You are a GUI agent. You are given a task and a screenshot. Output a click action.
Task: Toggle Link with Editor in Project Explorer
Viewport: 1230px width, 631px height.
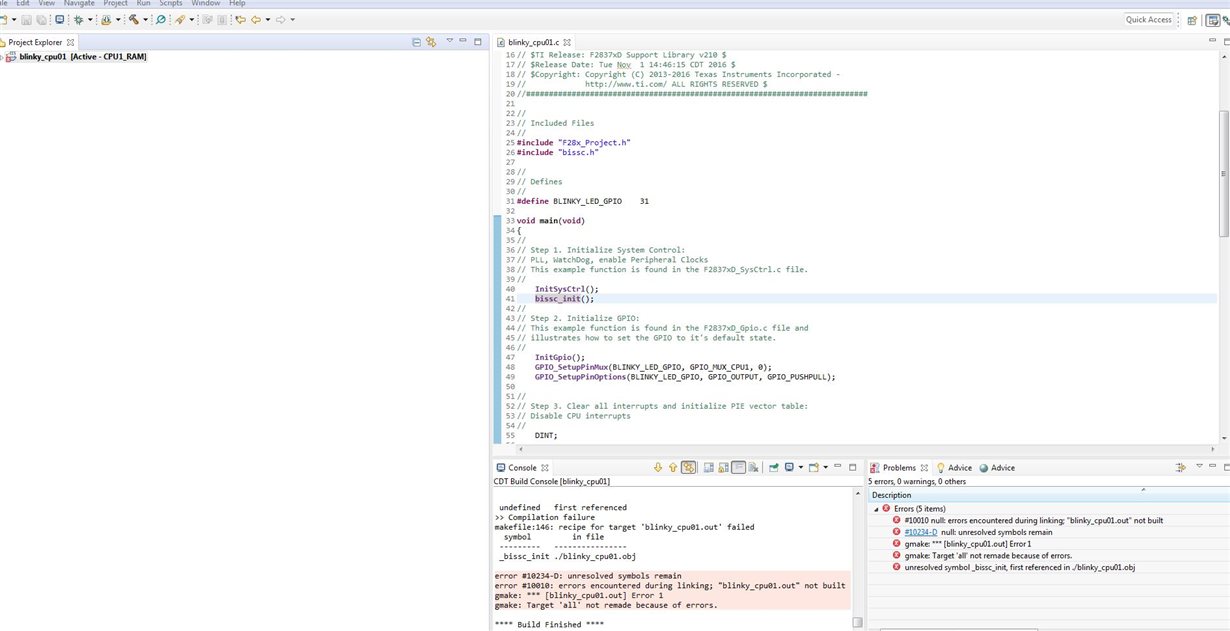coord(431,42)
